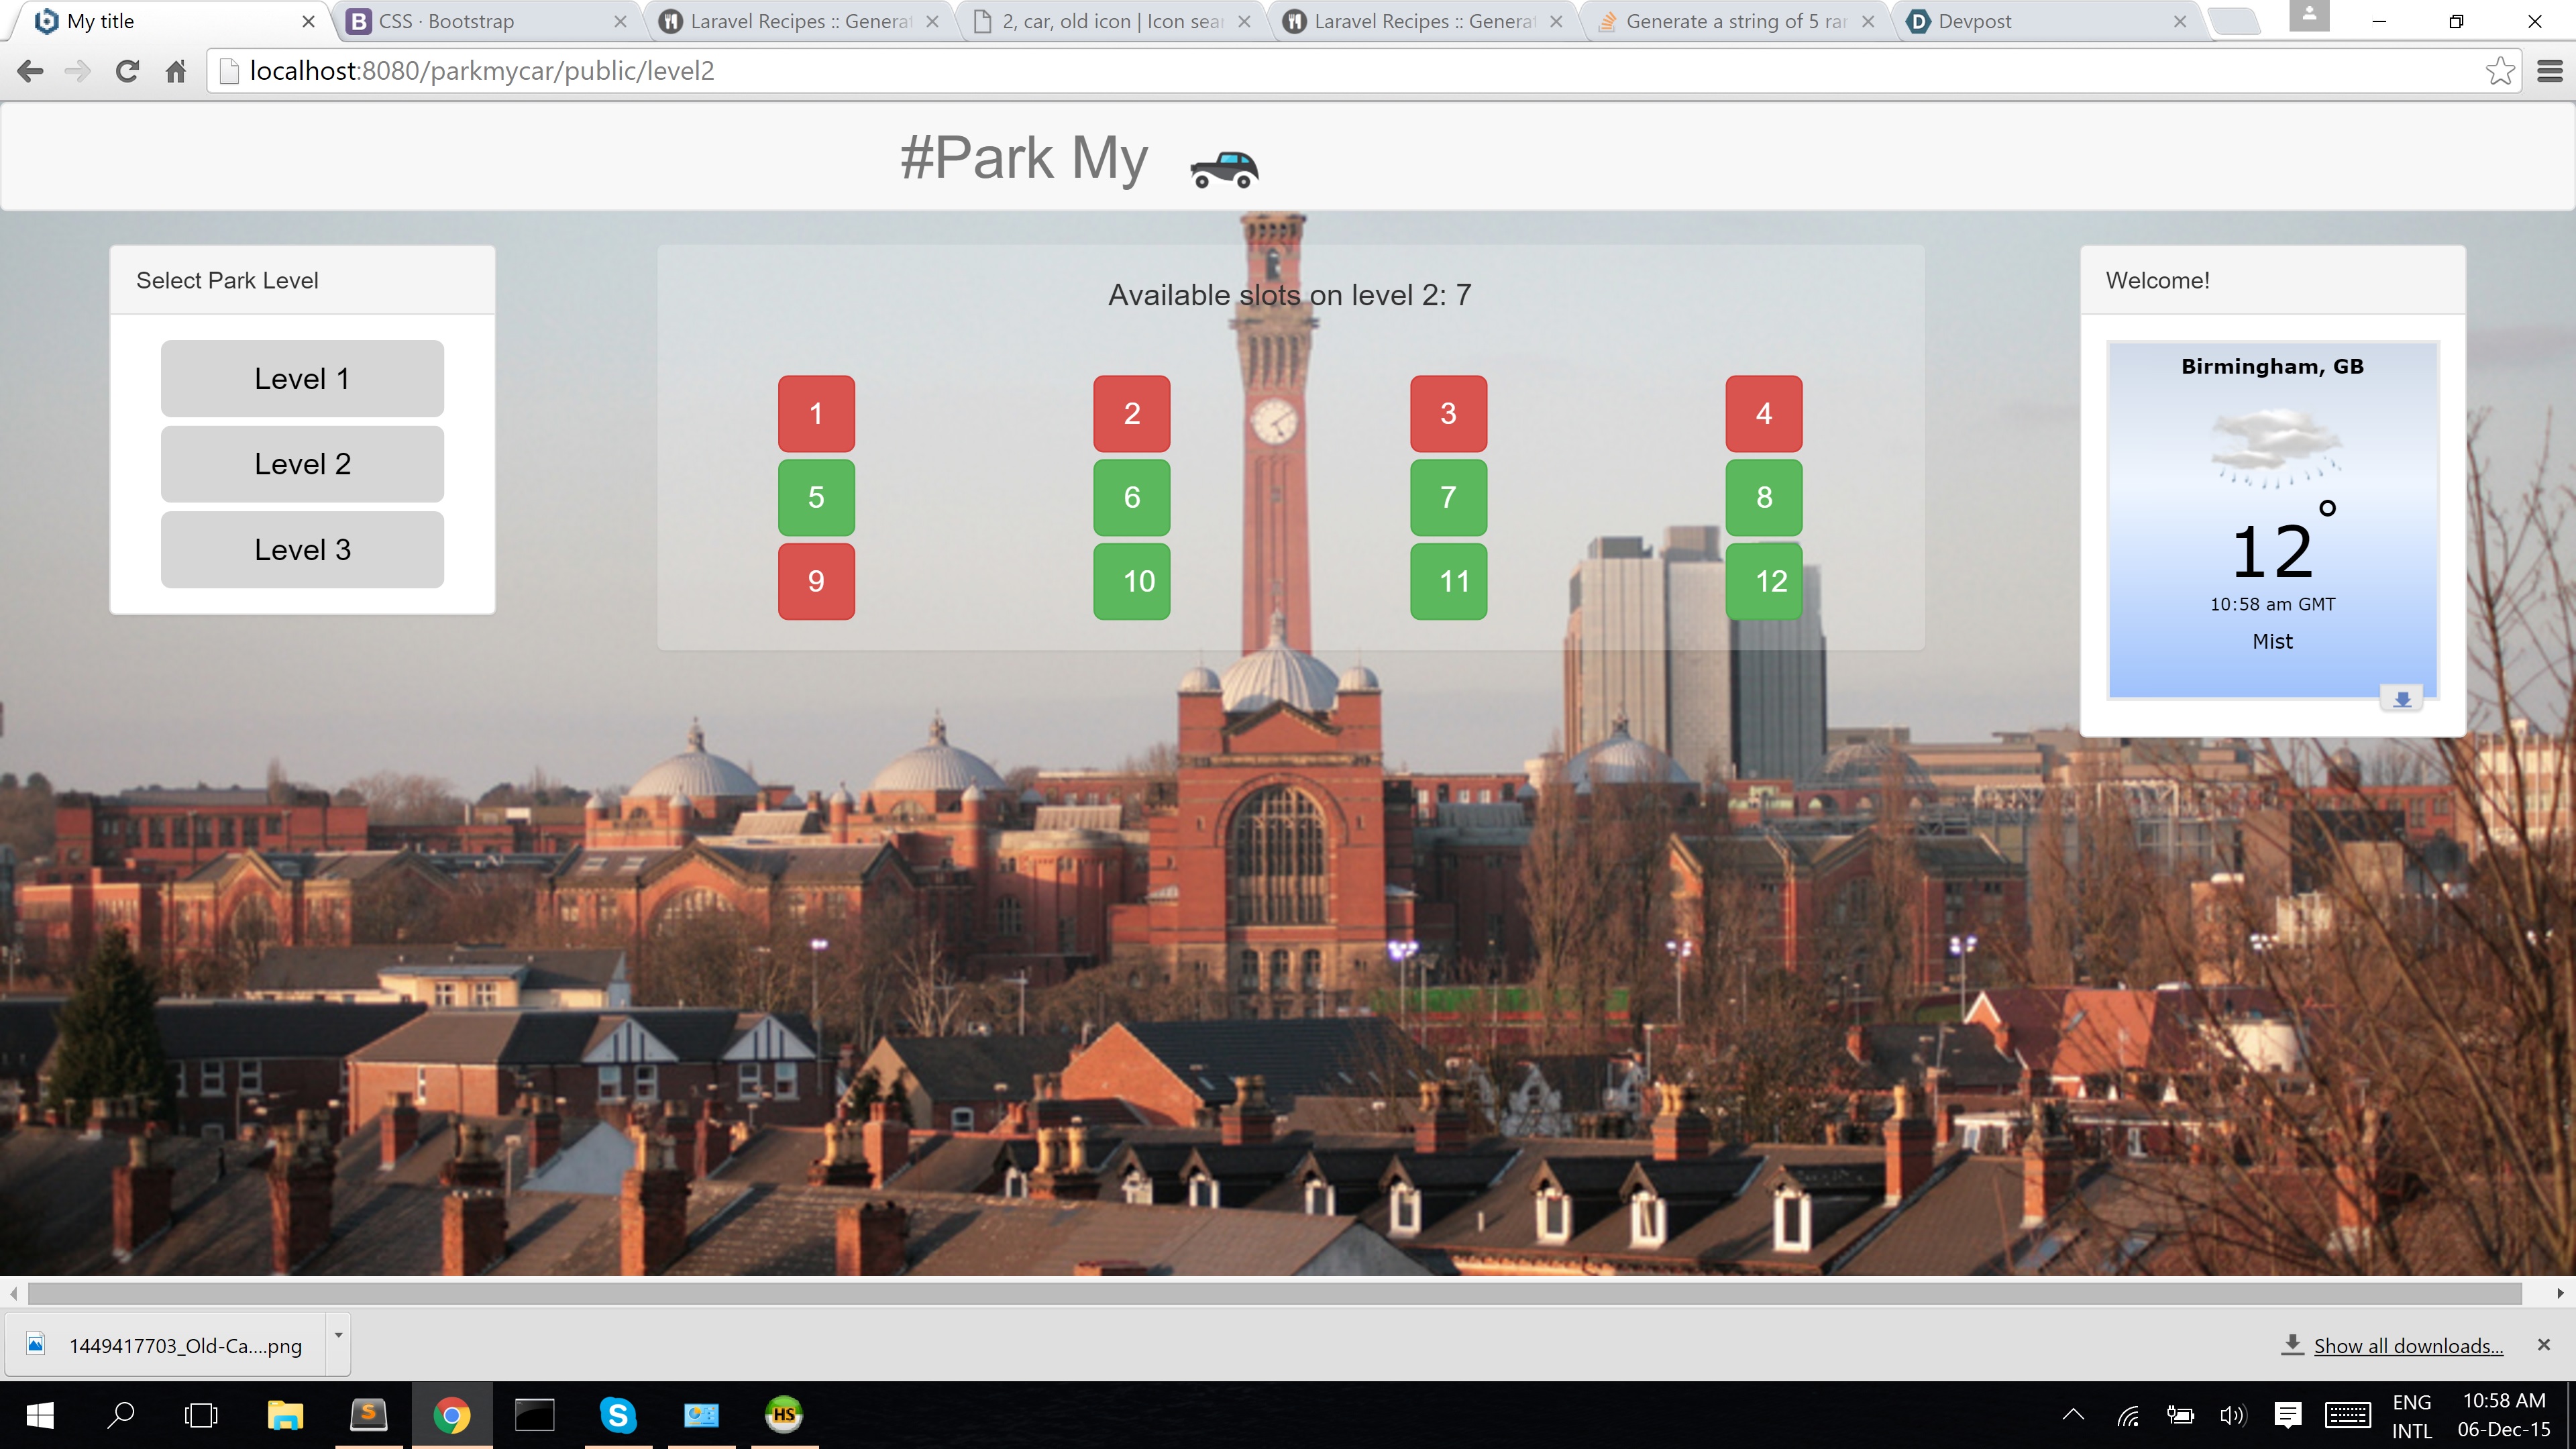Open Chrome hamburger menu

tap(2549, 71)
